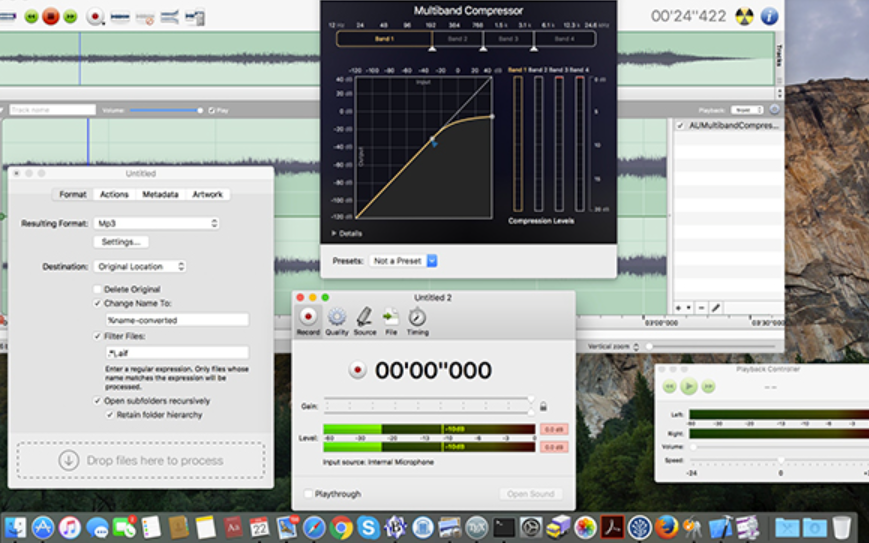Click the record button in main editor toolbar
This screenshot has height=543, width=869.
tap(95, 17)
